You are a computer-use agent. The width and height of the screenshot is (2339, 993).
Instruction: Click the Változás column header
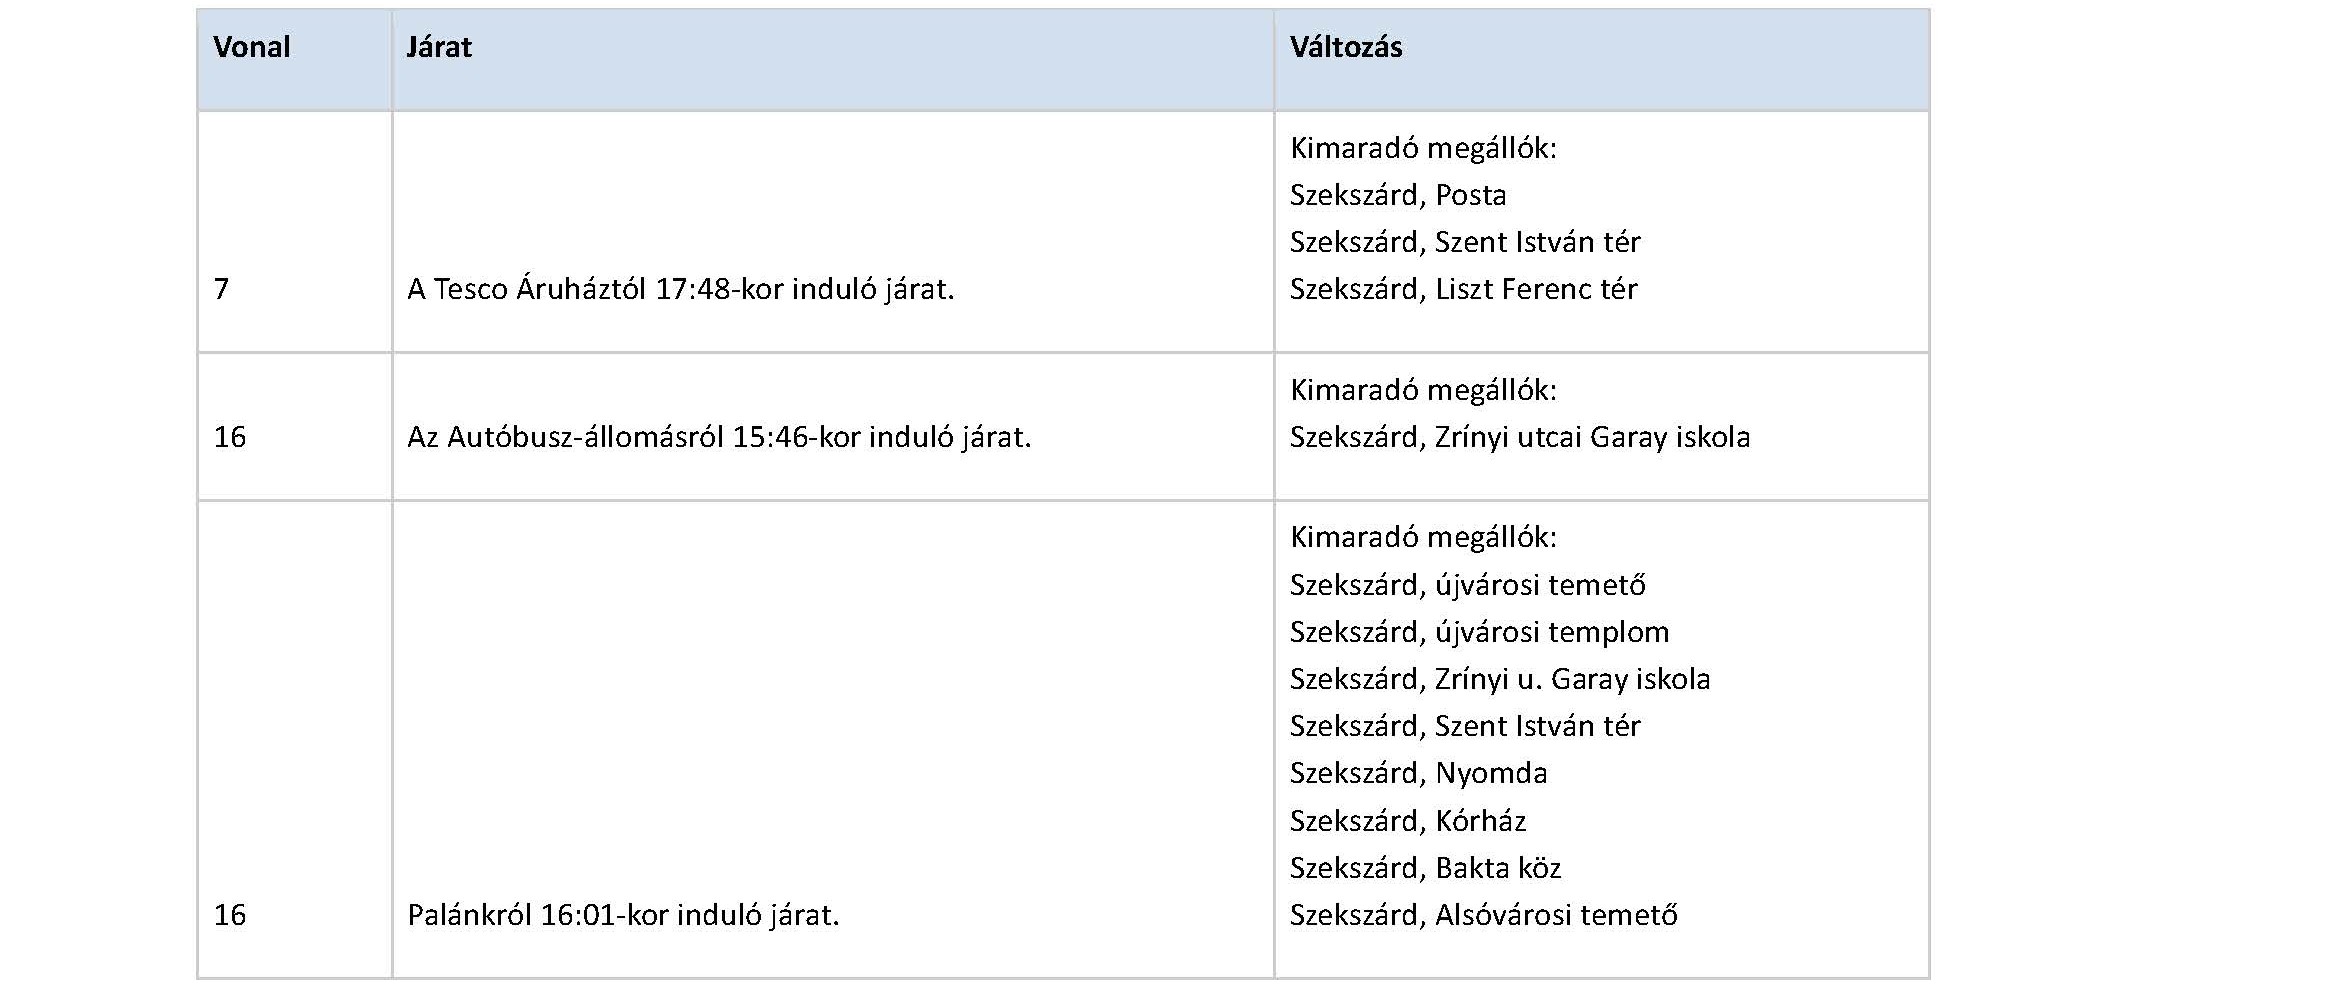(1346, 47)
